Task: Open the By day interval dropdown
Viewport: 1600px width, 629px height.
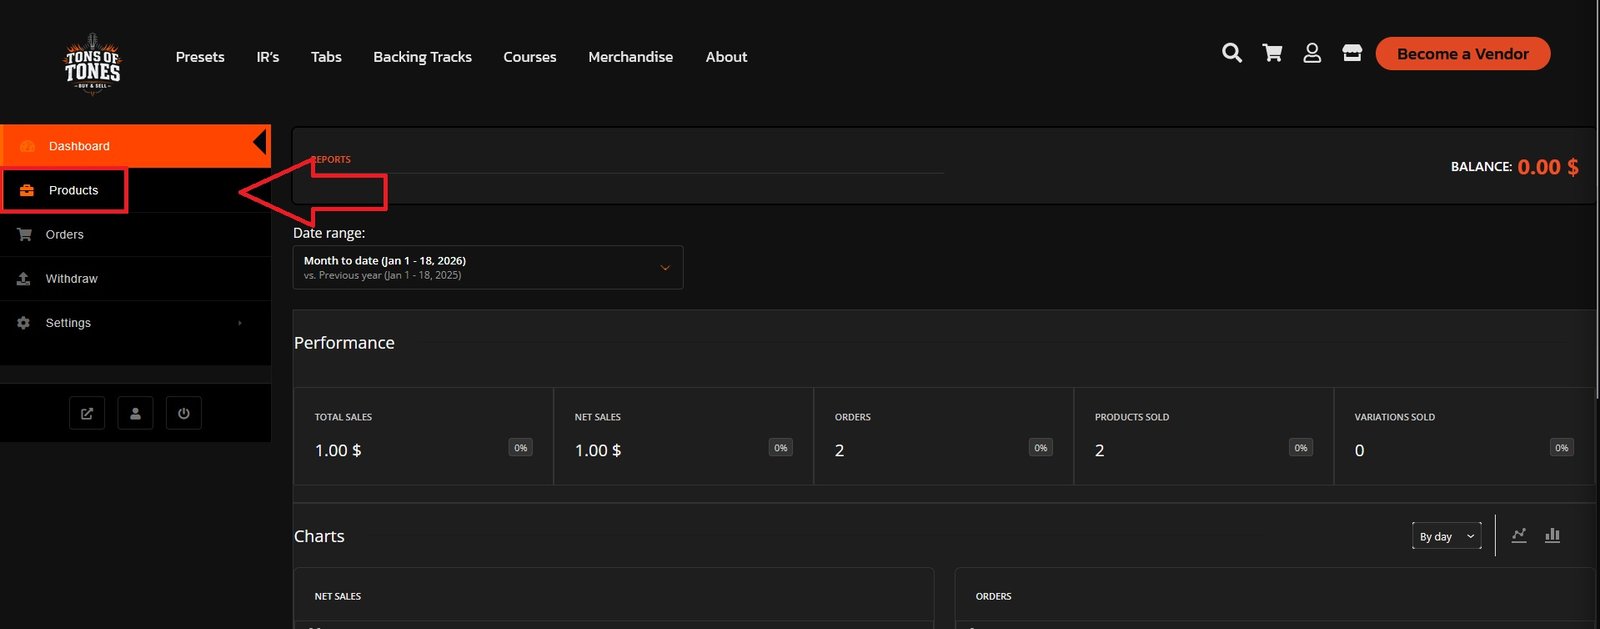Action: (1446, 536)
